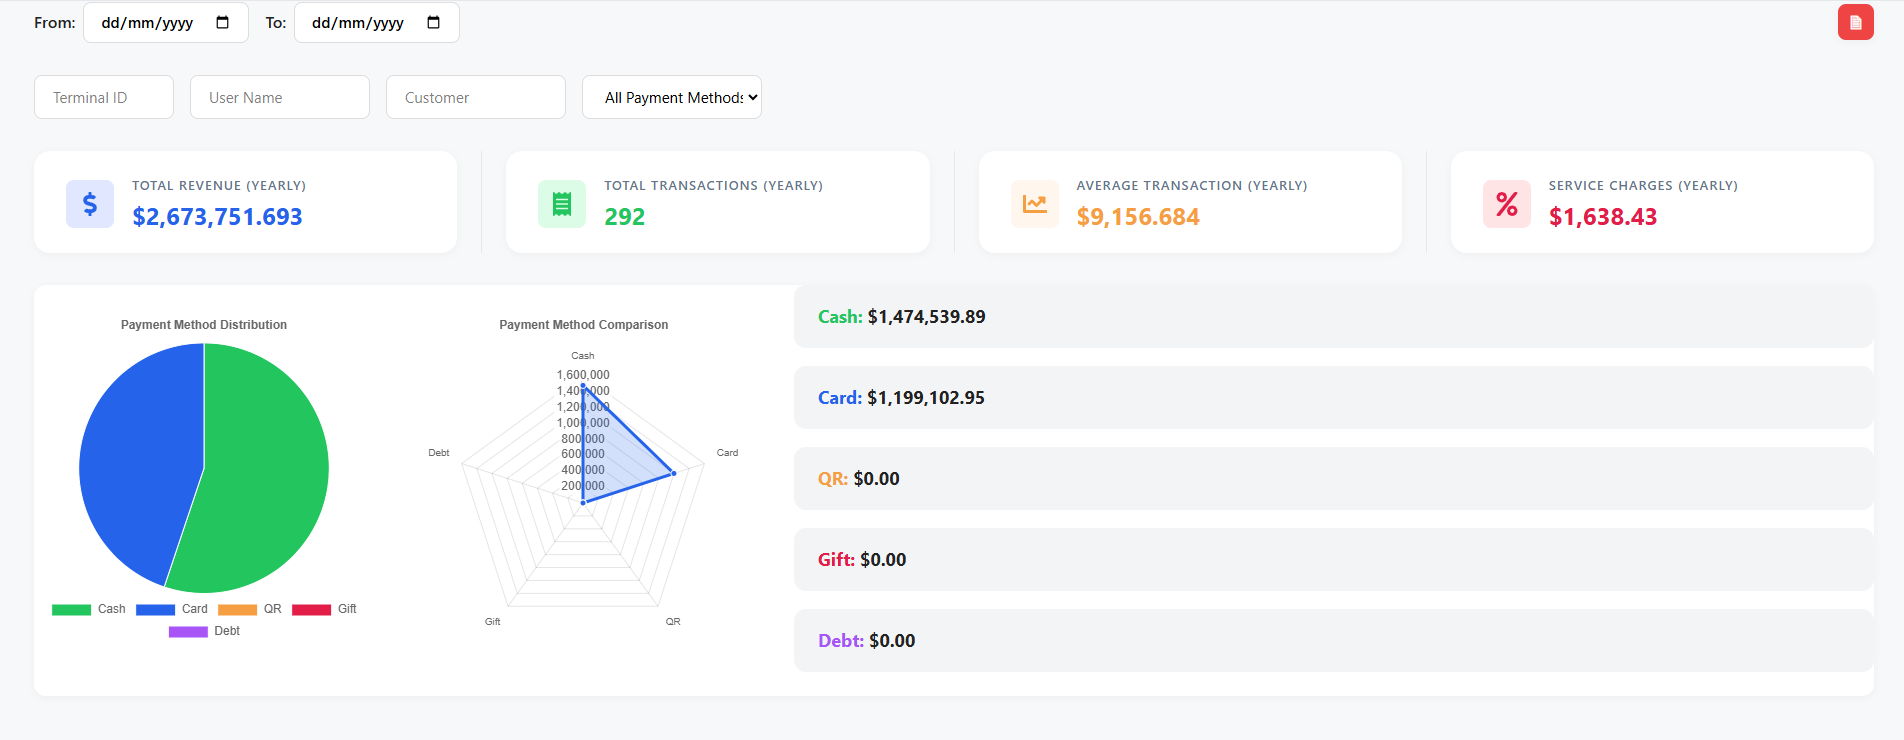Viewport: 1904px width, 740px height.
Task: Focus the User Name input field
Action: (x=280, y=97)
